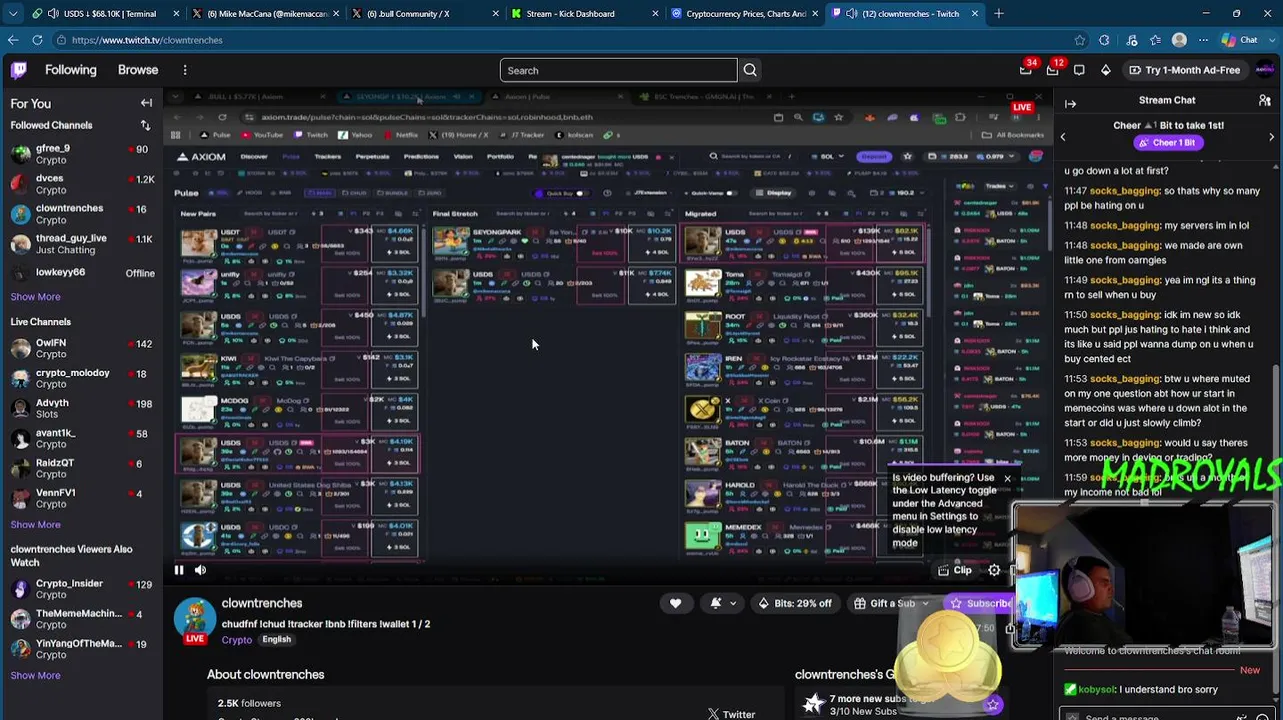Switch to Mike MacCana X tab
Screen dimensions: 1283x720
click(x=265, y=14)
